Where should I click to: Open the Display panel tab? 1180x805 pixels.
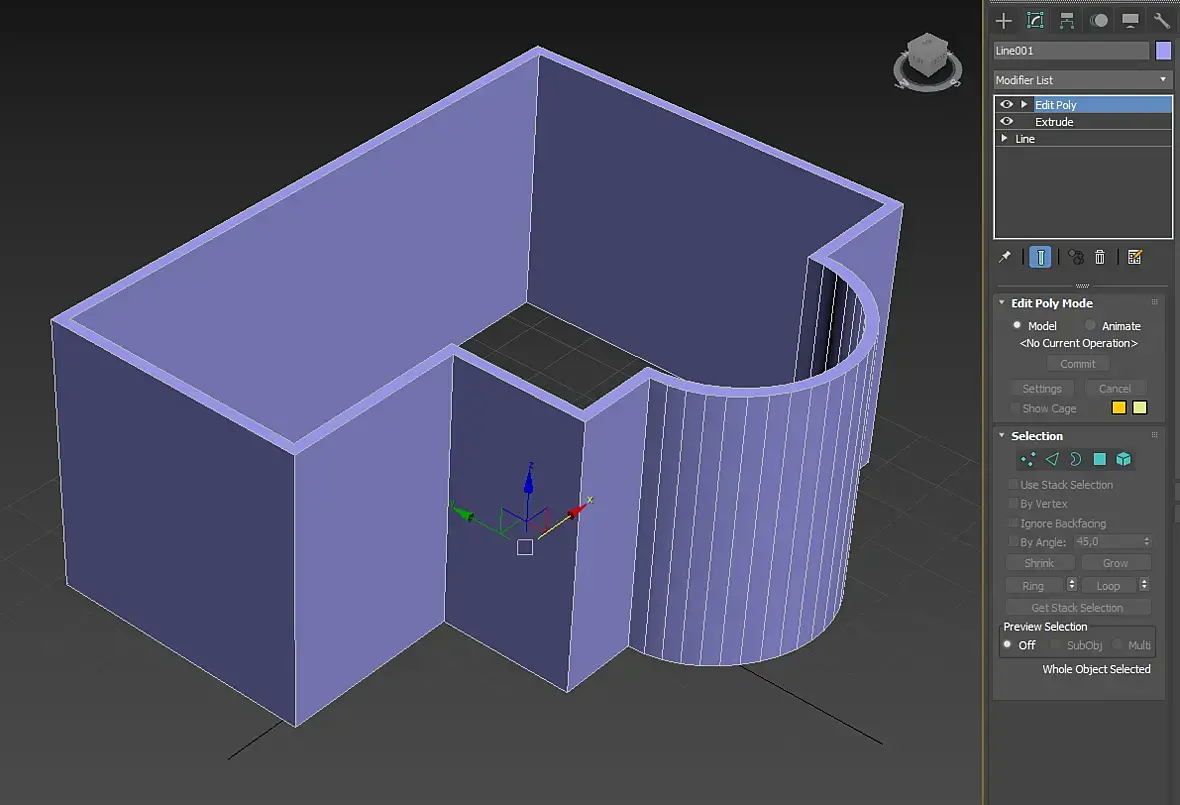click(x=1130, y=21)
